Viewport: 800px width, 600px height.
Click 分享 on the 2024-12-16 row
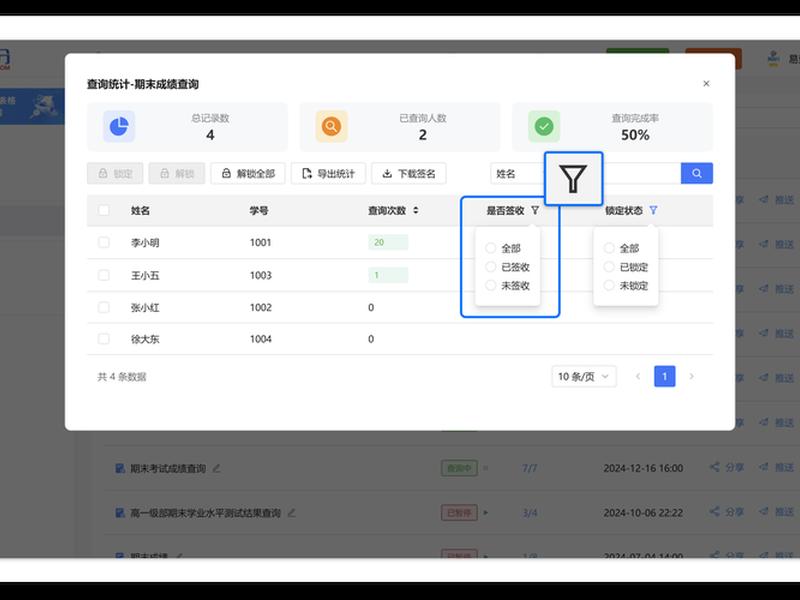[x=727, y=467]
